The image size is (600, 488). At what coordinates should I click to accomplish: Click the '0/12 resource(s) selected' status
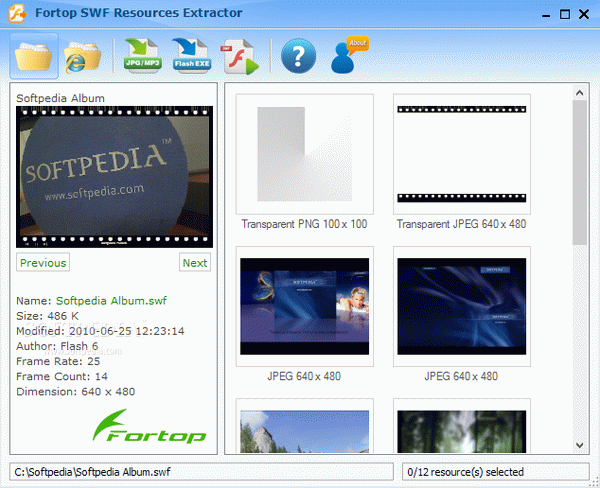point(496,472)
